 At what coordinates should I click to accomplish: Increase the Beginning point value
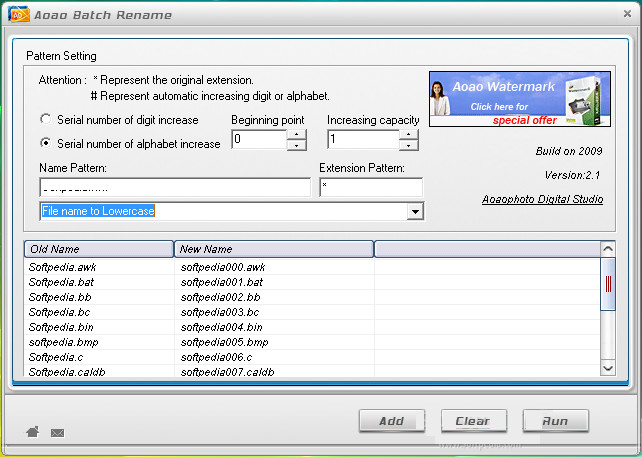296,135
